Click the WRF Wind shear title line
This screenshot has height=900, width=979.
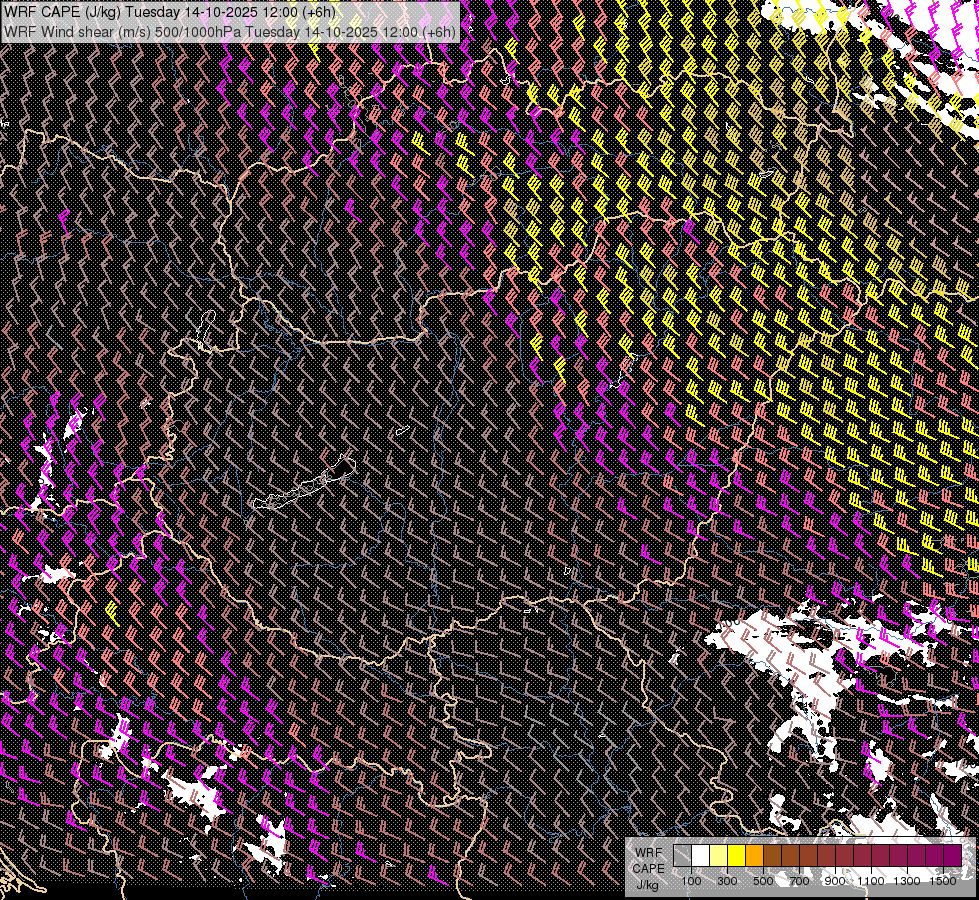click(x=230, y=31)
